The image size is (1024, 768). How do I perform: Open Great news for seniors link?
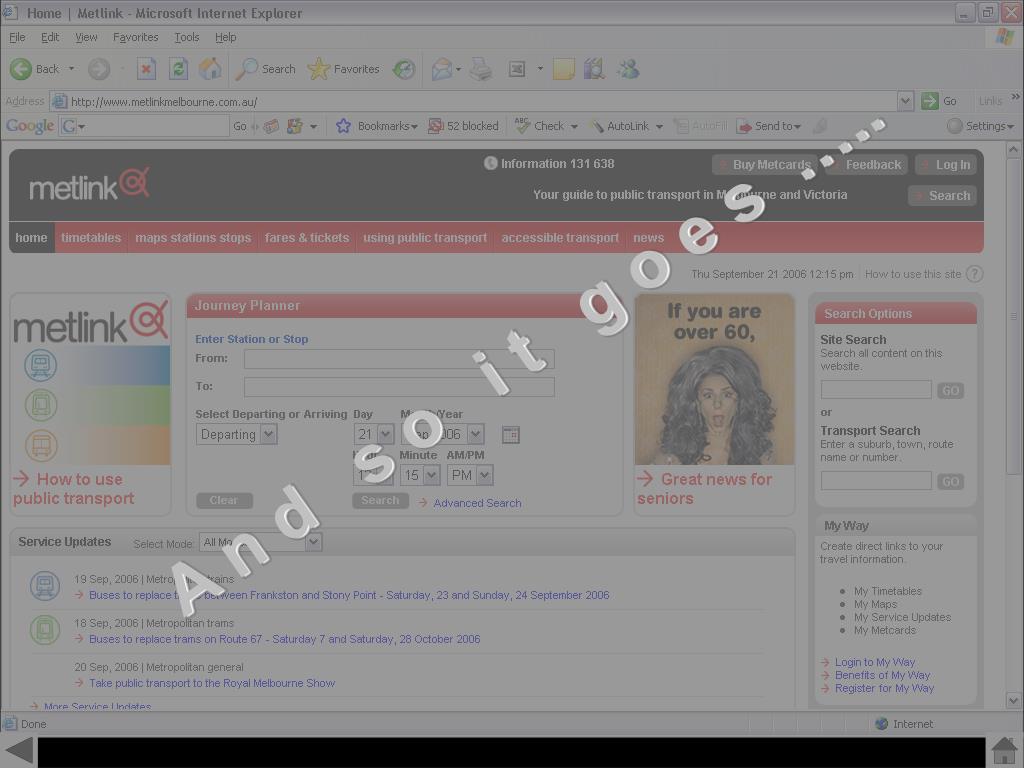(x=705, y=488)
